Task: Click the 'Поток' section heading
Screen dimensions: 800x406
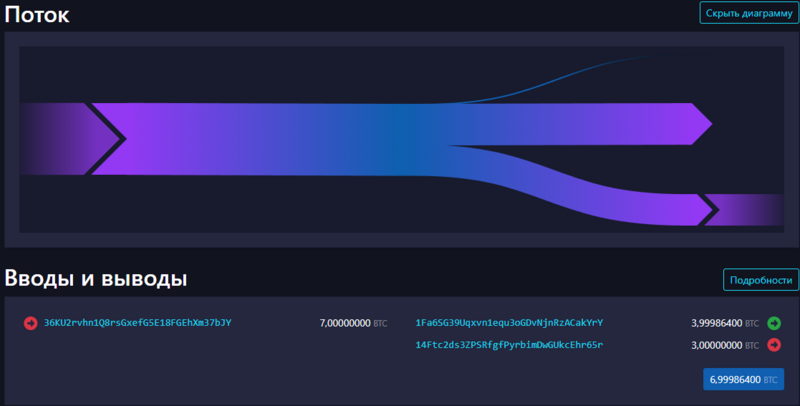Action: pyautogui.click(x=37, y=14)
